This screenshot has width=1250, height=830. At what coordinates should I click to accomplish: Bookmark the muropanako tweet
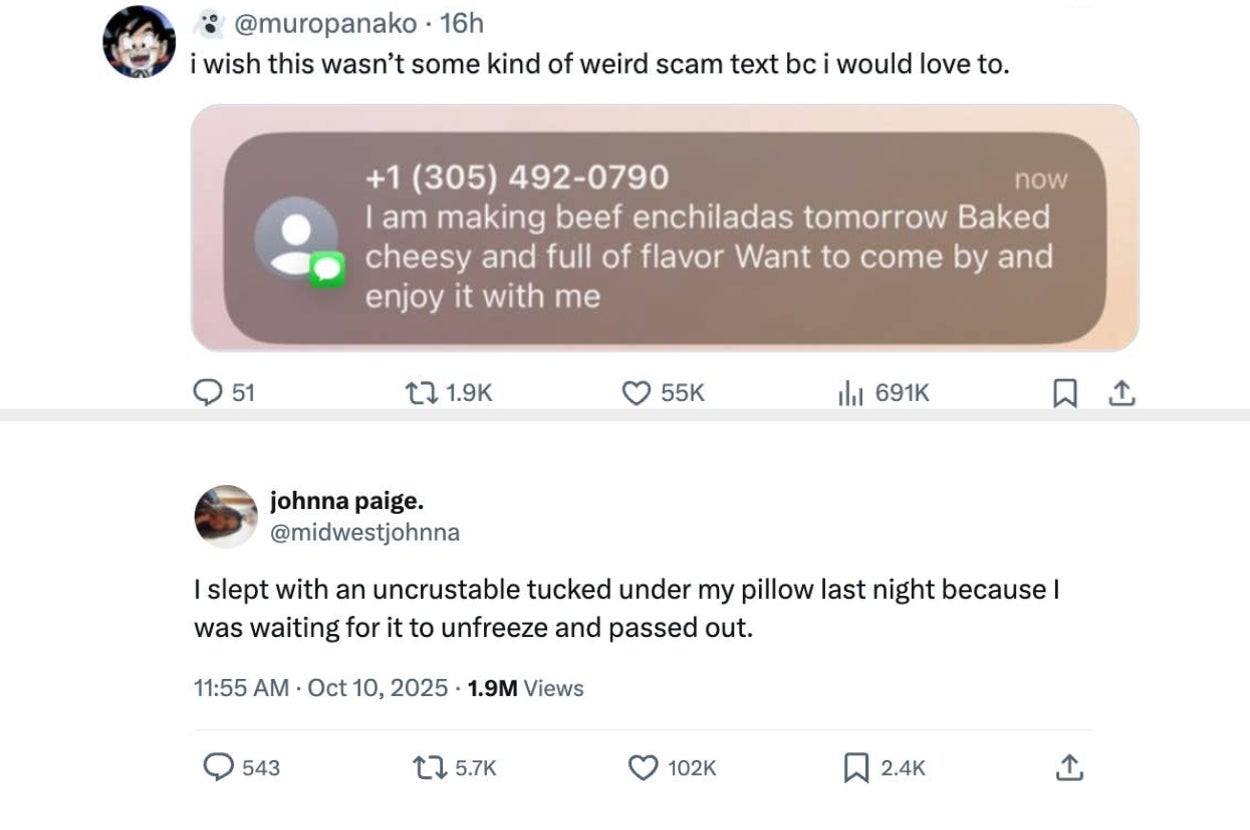coord(1064,394)
